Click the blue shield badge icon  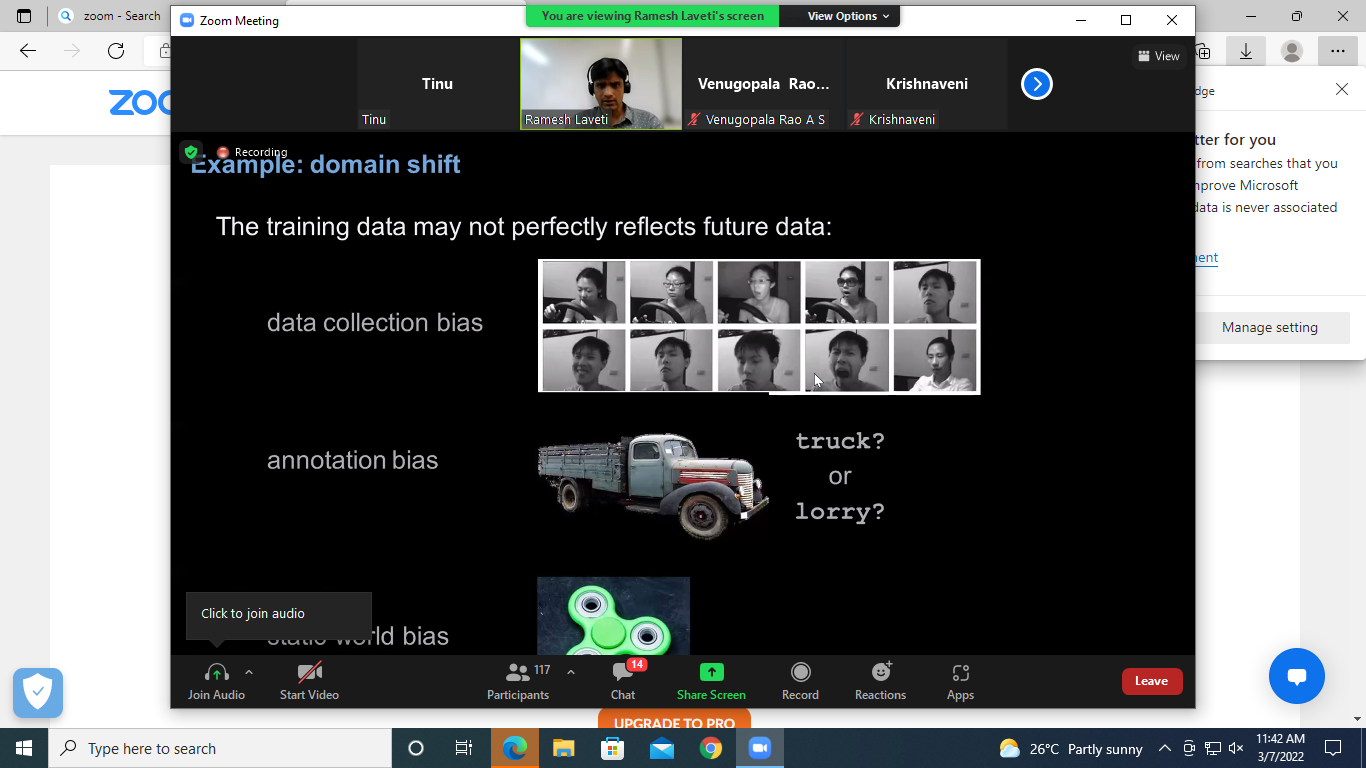coord(38,693)
